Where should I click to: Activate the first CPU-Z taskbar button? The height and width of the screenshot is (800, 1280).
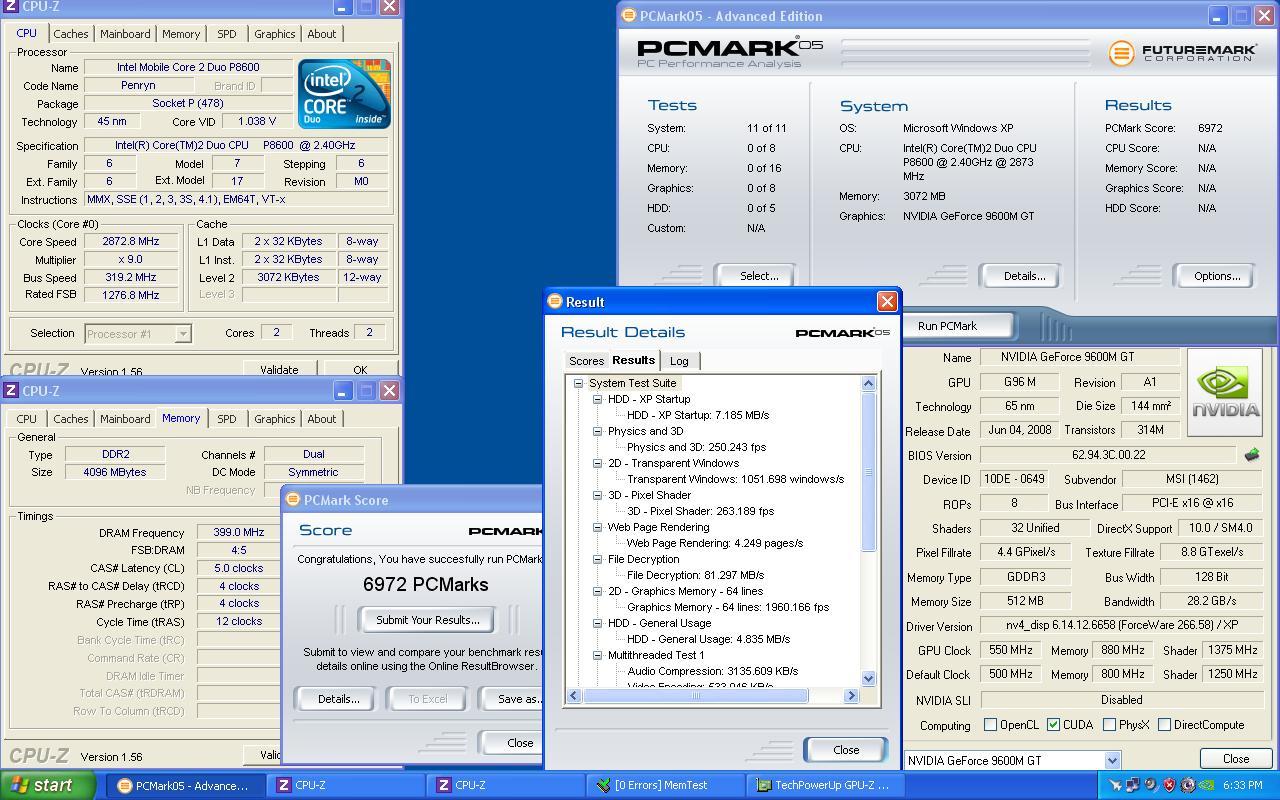coord(346,785)
